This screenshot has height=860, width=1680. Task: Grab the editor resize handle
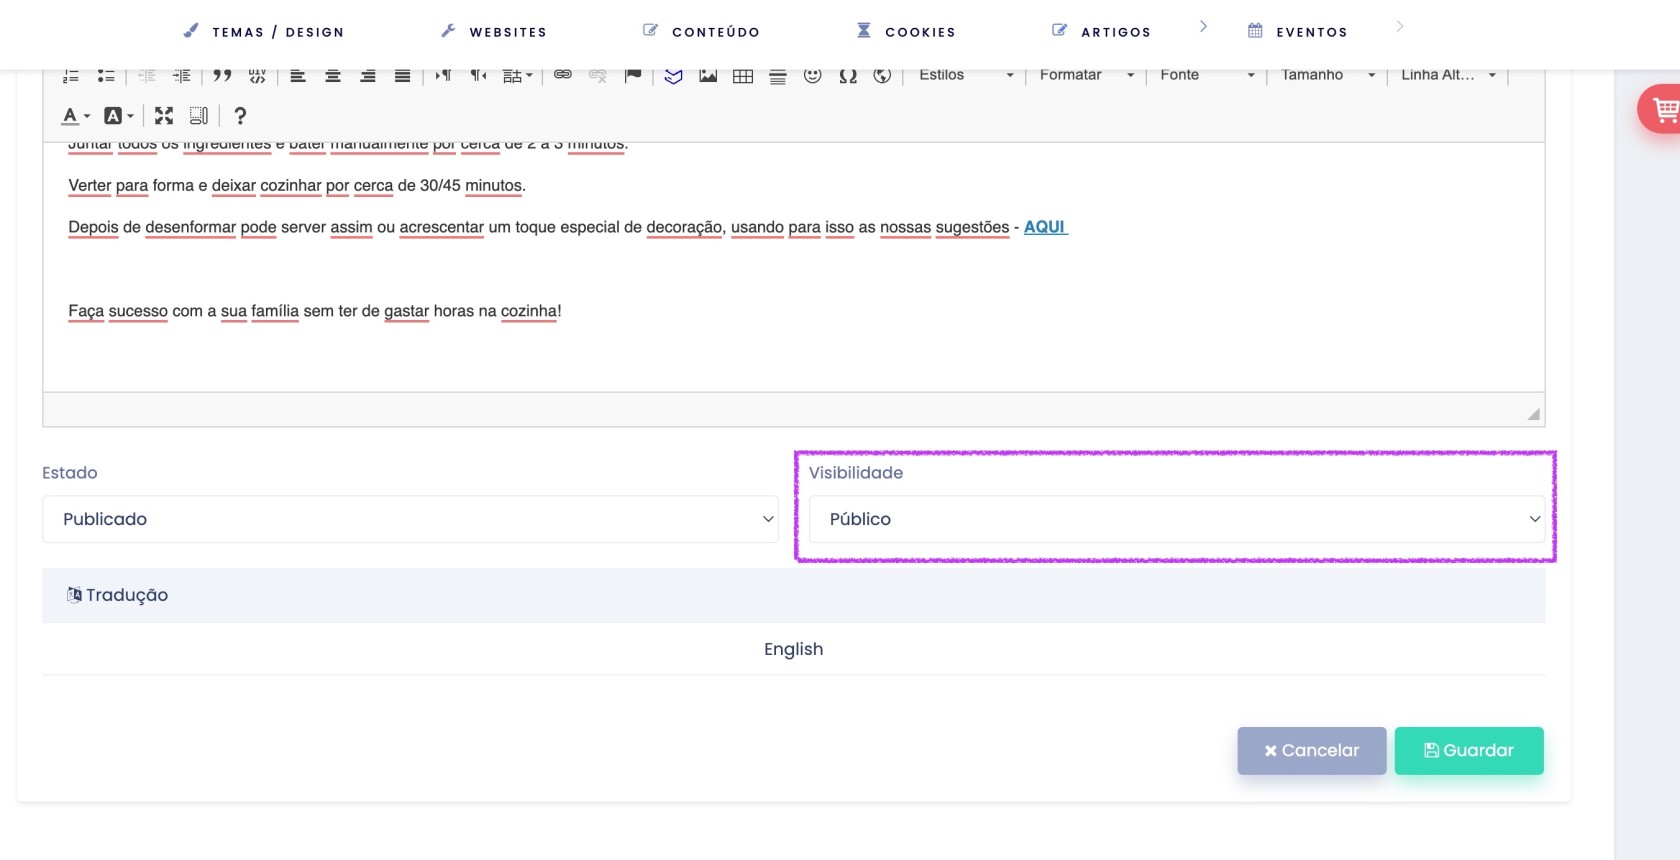tap(1534, 414)
